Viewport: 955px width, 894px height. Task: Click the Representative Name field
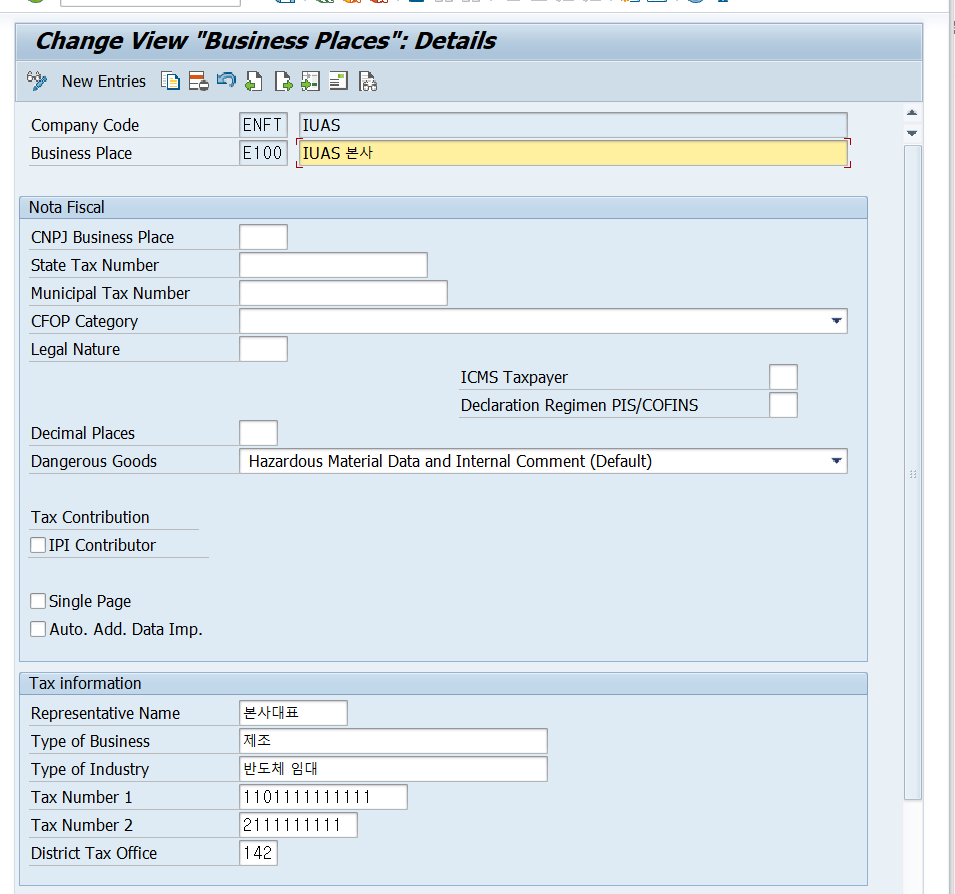pyautogui.click(x=294, y=713)
